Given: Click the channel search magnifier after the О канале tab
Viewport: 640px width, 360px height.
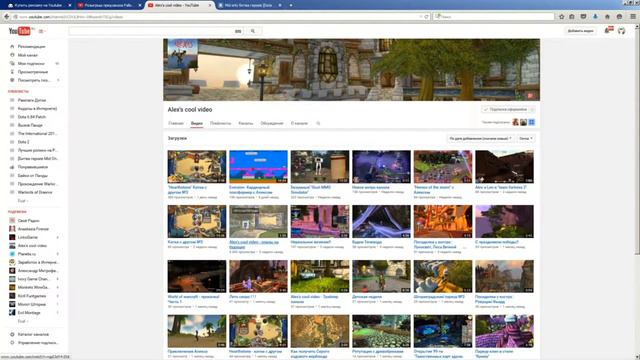Looking at the screenshot, I should pyautogui.click(x=318, y=123).
